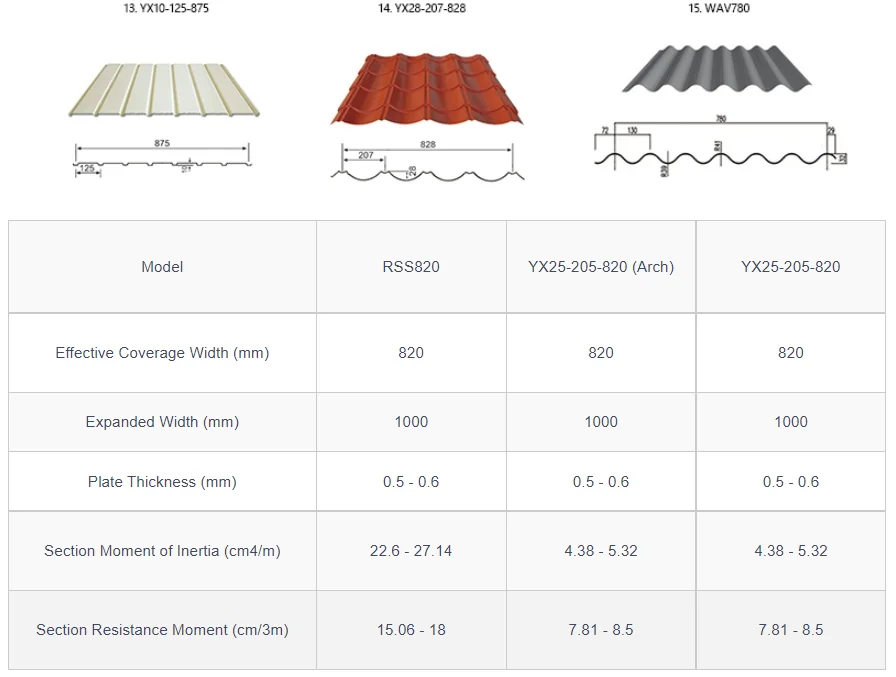Screen dimensions: 896x677
Task: Click the 780 mm wave profile diagram
Action: (x=721, y=146)
